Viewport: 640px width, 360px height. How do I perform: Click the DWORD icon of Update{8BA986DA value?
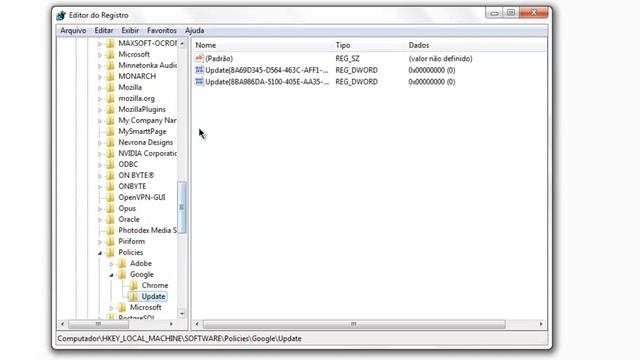point(199,82)
